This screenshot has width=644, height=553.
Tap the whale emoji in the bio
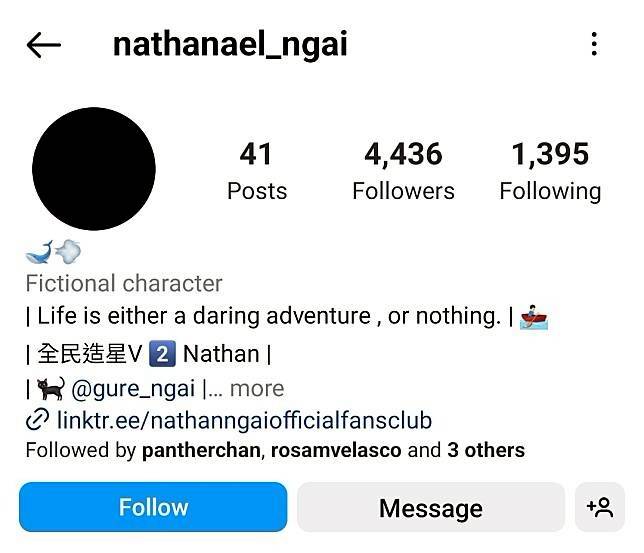[x=39, y=252]
